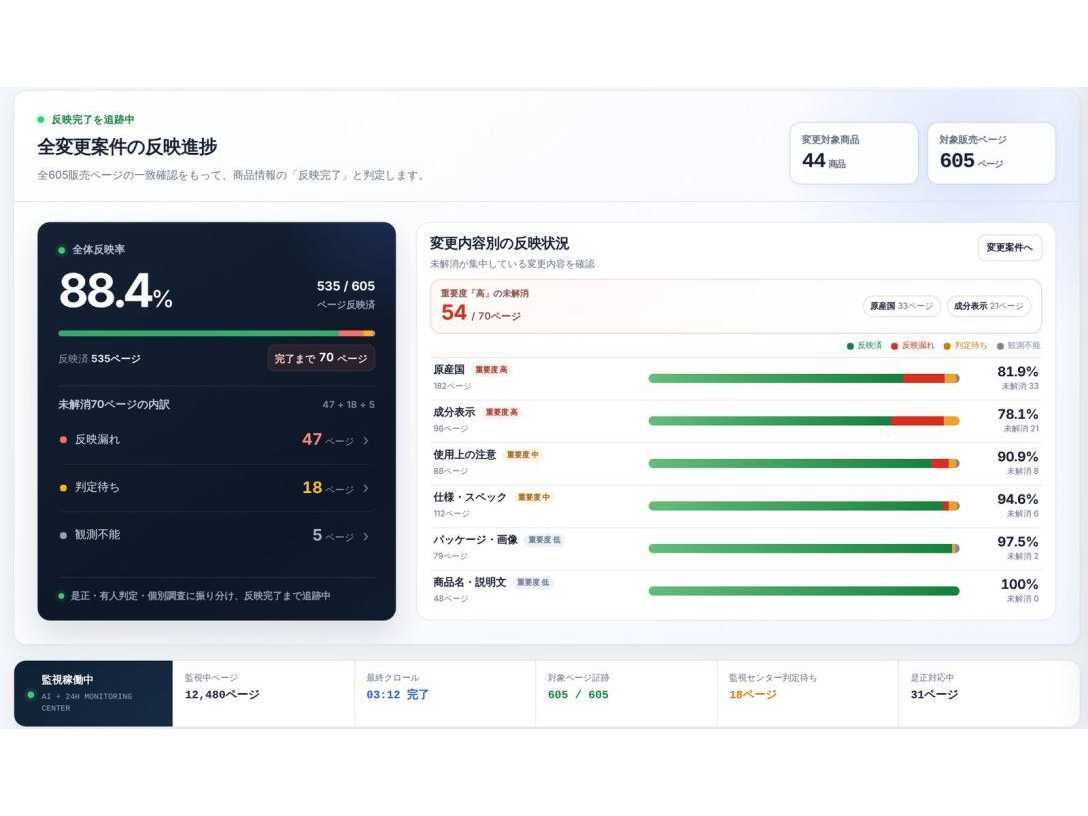Screen dimensions: 1088x816
Task: Click the 18 ページ count in 判定待ち row
Action: [x=328, y=488]
